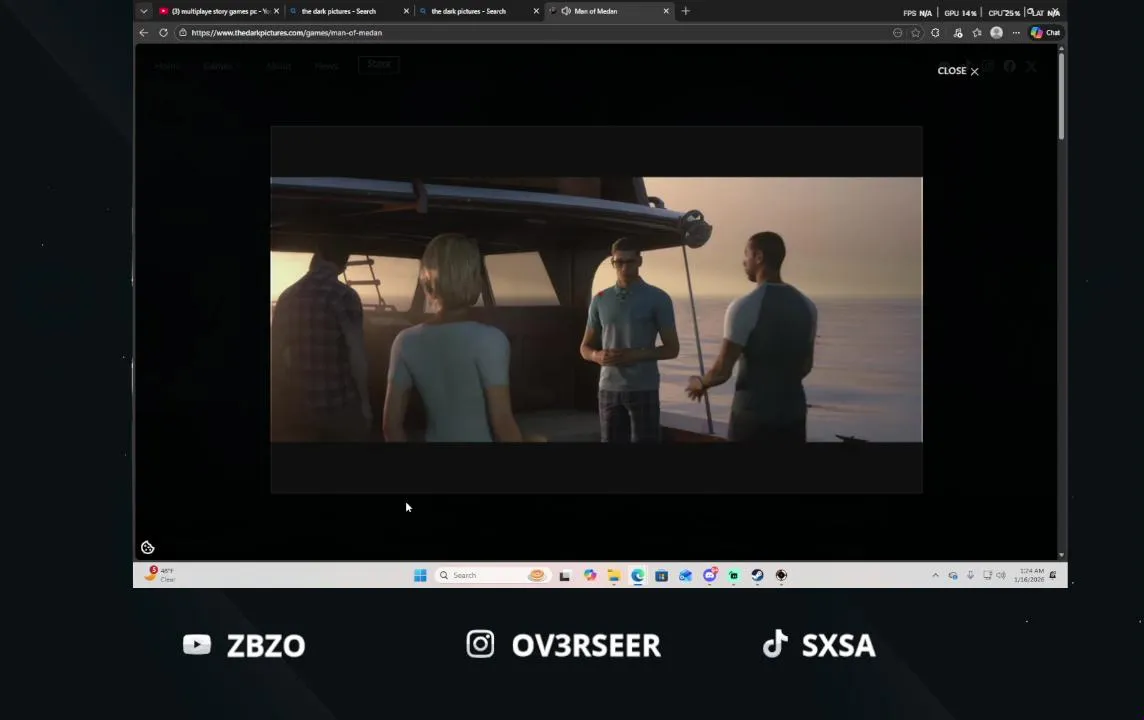Click the page vertical scrollbar thumb

click(x=1061, y=95)
